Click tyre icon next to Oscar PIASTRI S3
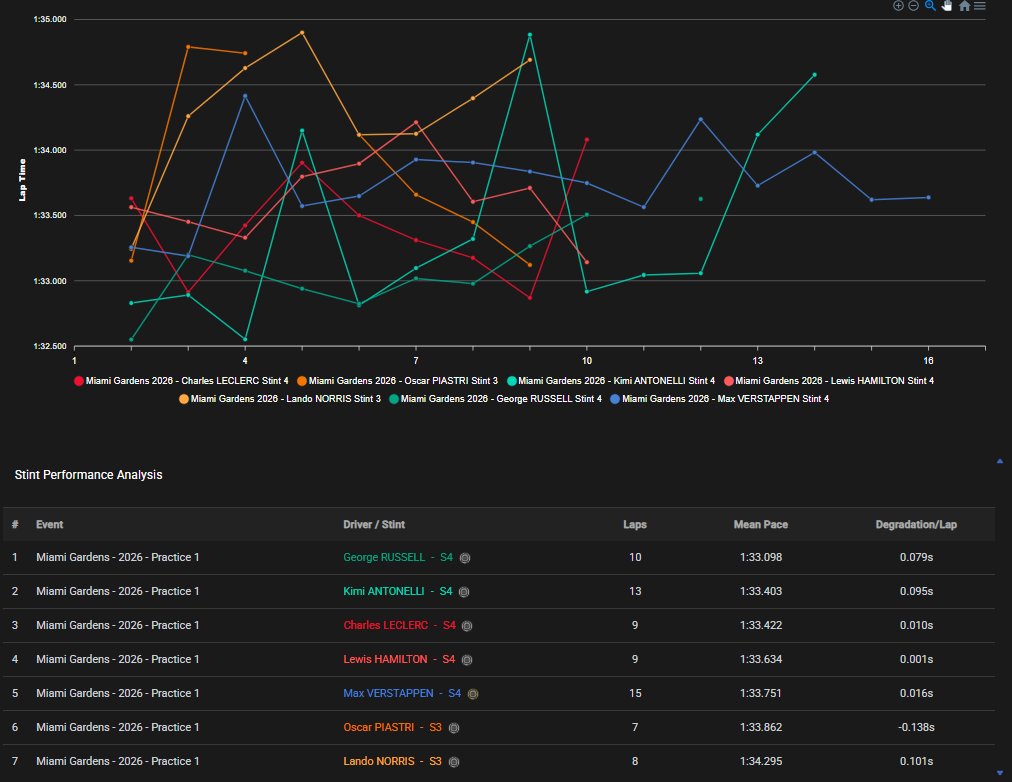The width and height of the screenshot is (1012, 782). pos(454,728)
